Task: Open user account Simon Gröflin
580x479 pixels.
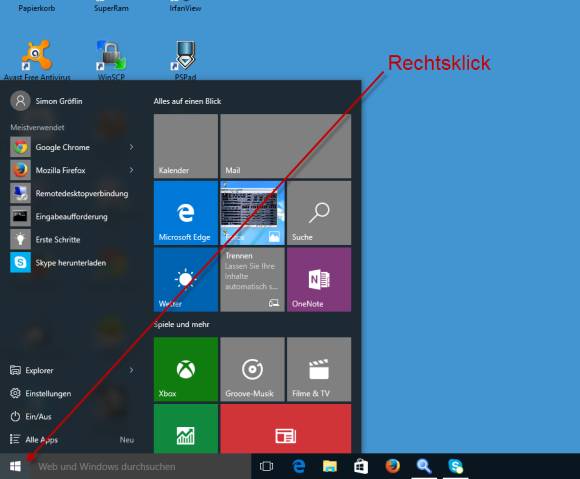Action: 46,101
